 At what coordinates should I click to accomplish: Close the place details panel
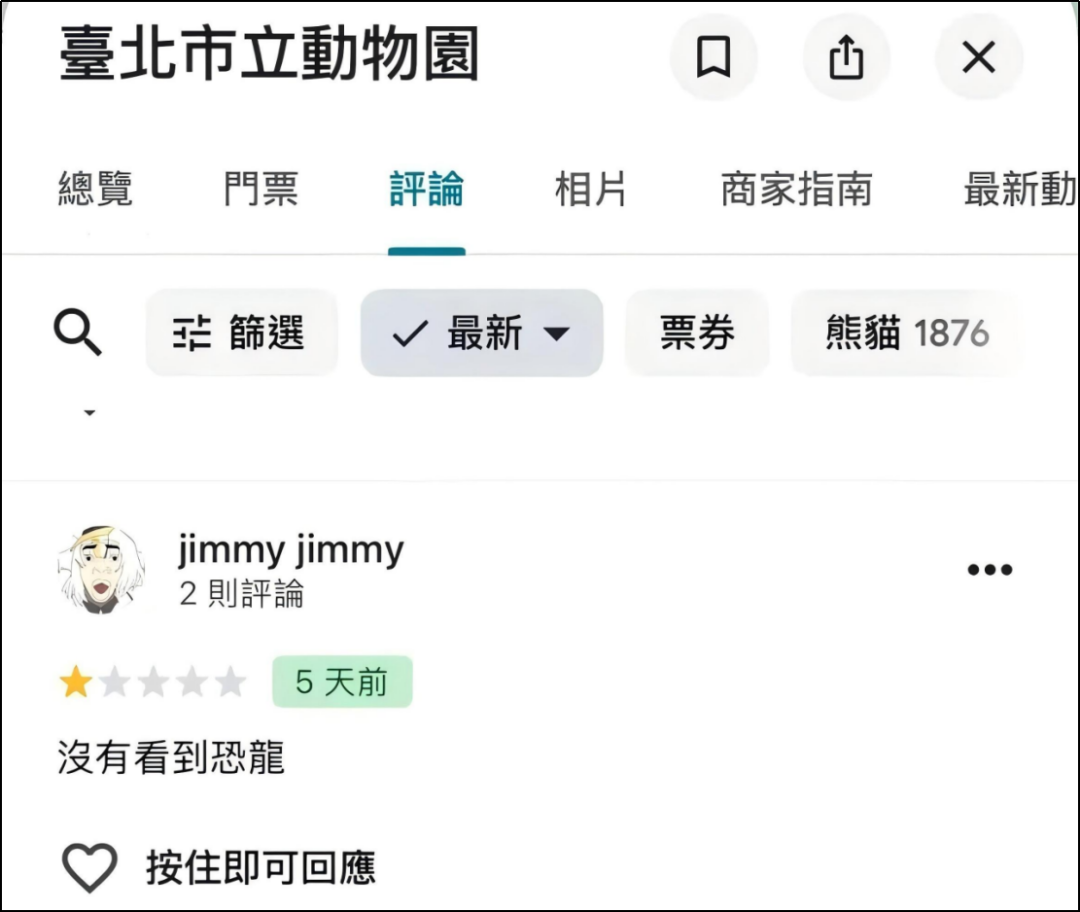pos(978,57)
